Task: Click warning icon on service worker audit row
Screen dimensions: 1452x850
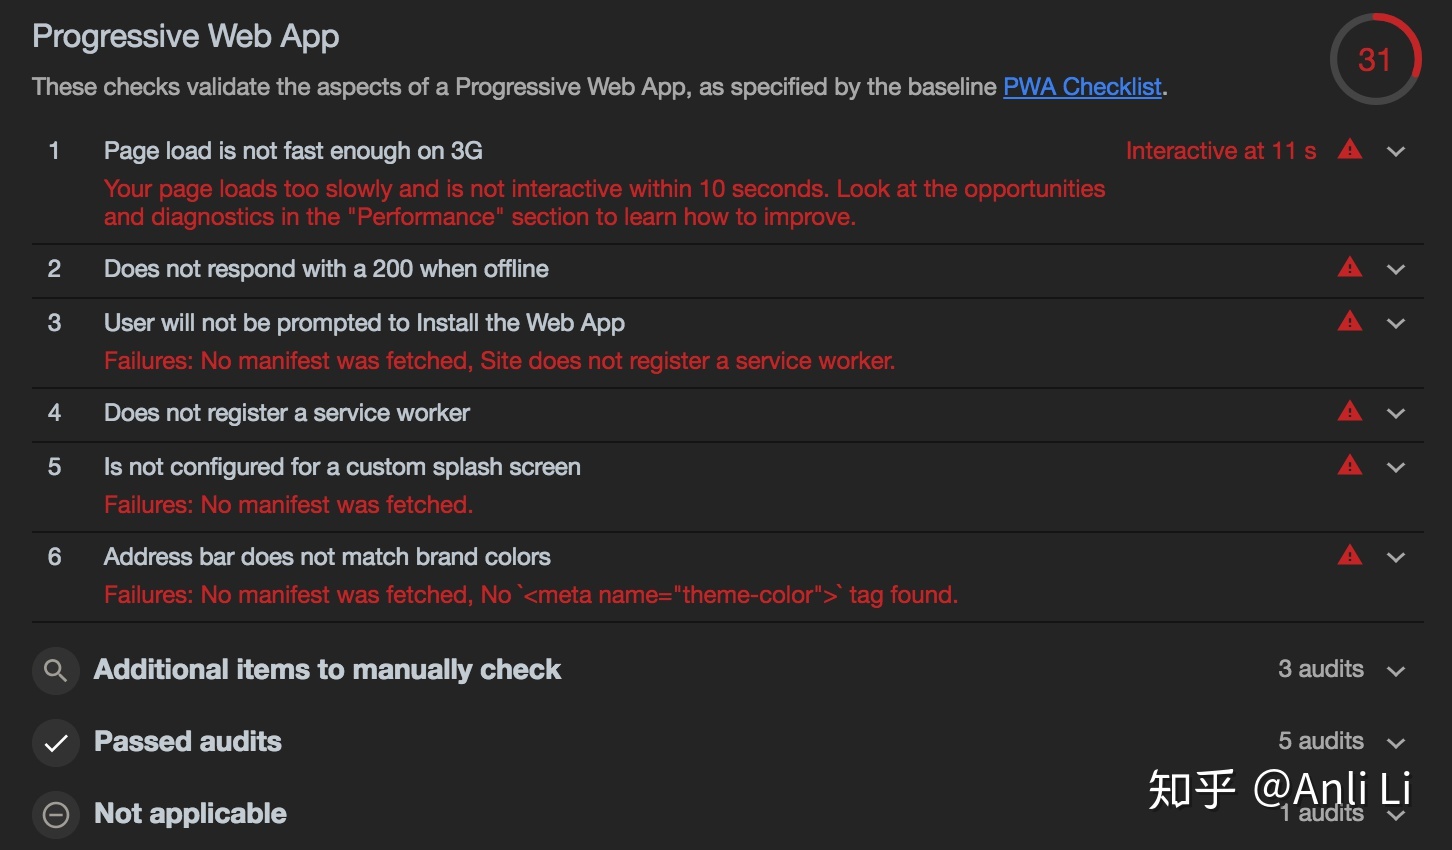Action: [1350, 412]
